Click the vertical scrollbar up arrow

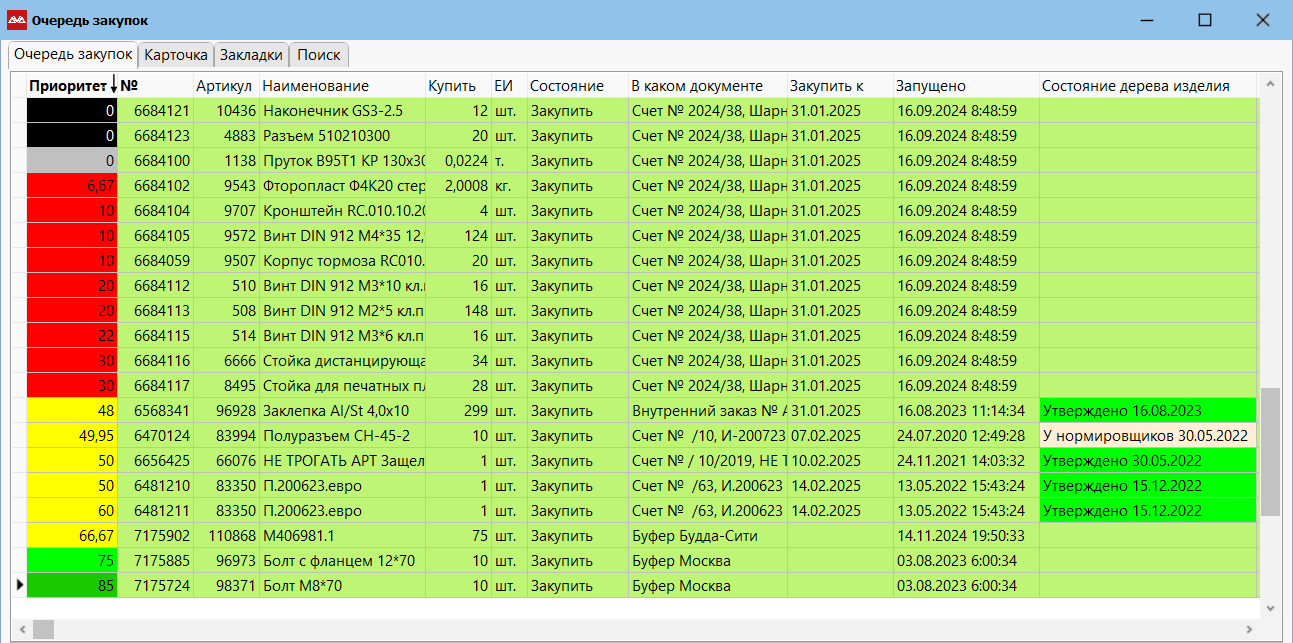click(1271, 84)
